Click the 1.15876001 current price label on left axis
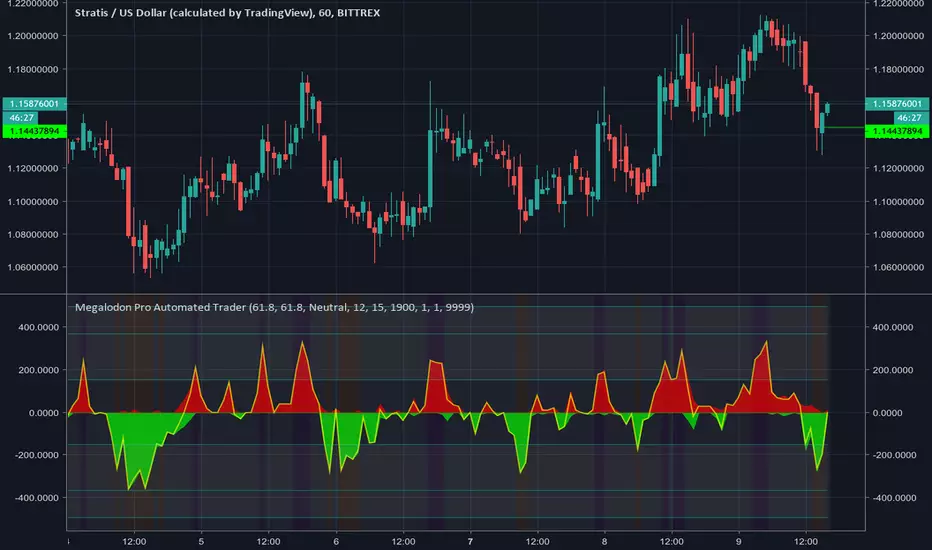932x550 pixels. [x=34, y=103]
